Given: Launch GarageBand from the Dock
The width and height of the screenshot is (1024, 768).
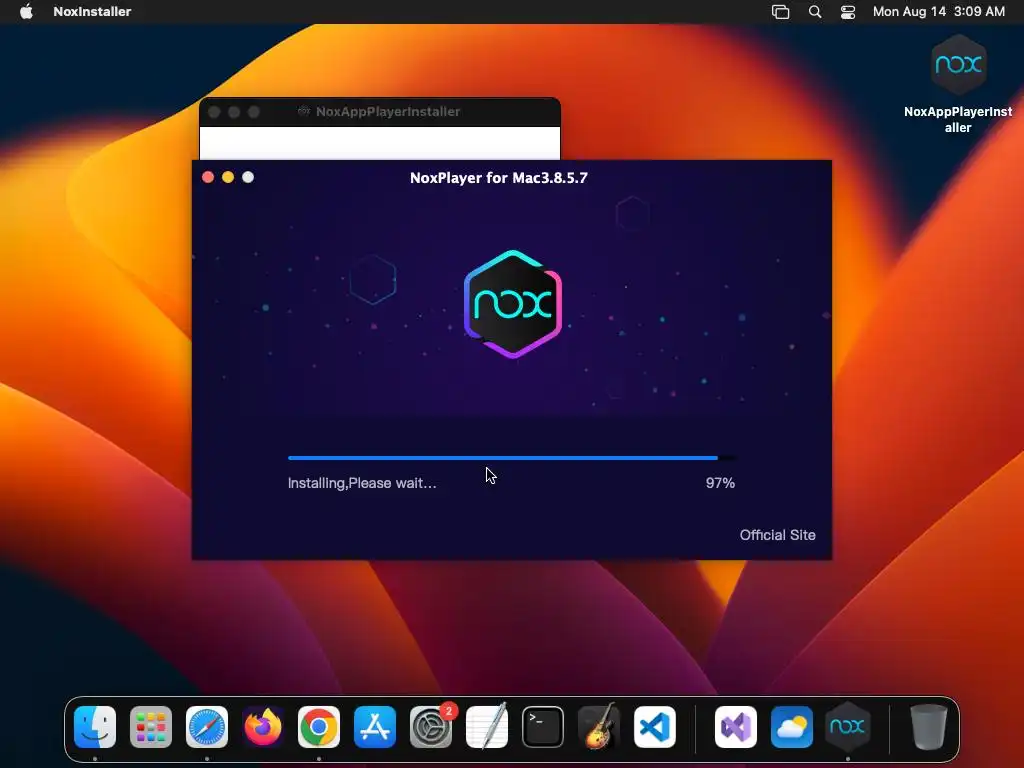Looking at the screenshot, I should coord(599,727).
